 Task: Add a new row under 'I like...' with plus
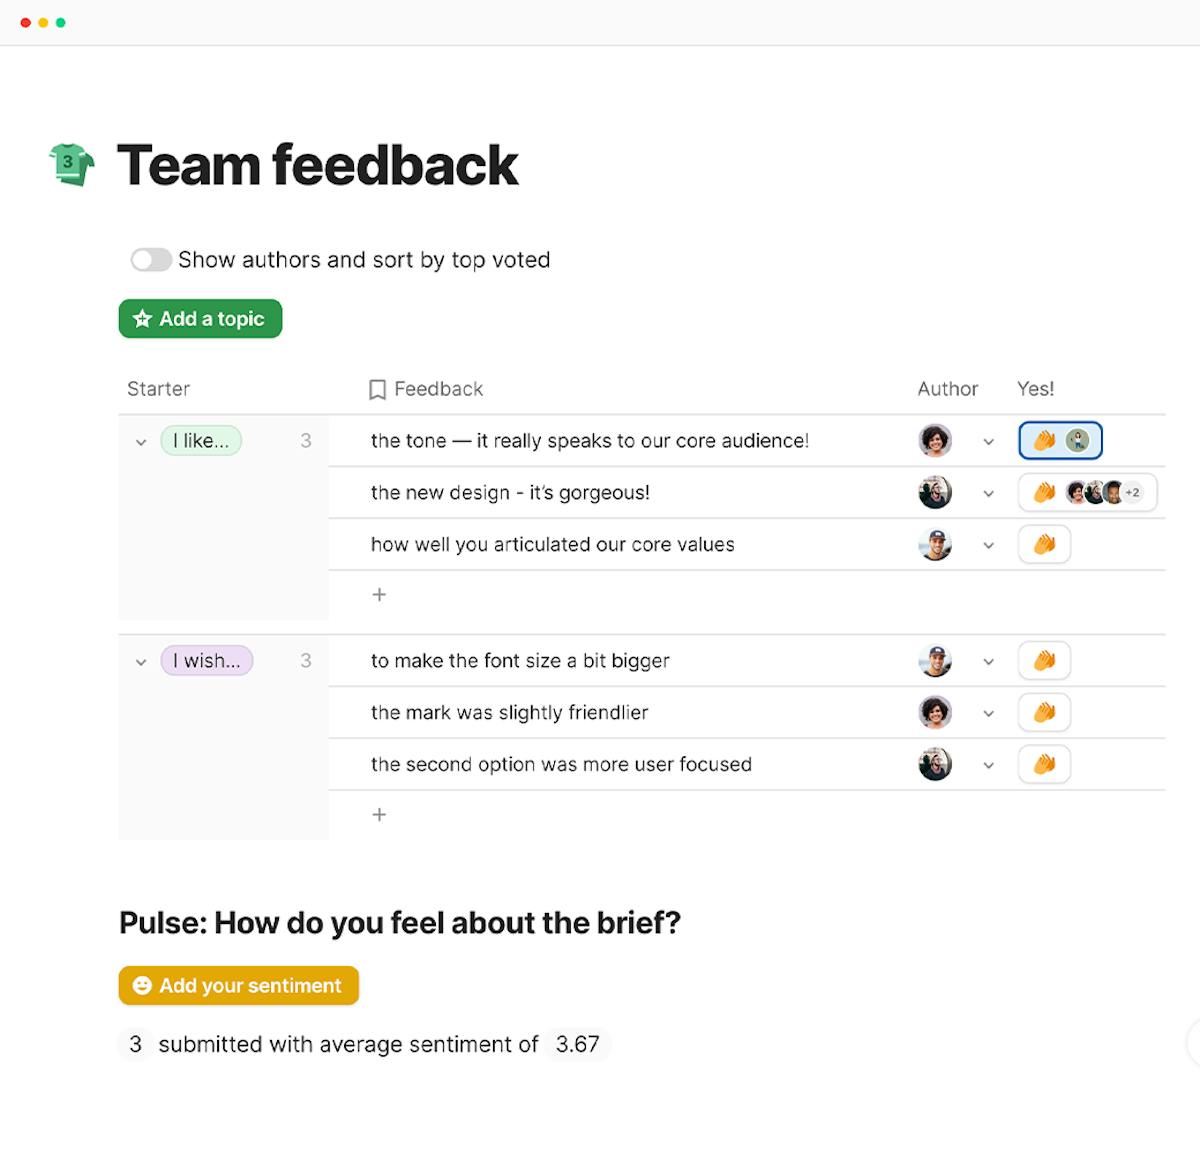379,594
